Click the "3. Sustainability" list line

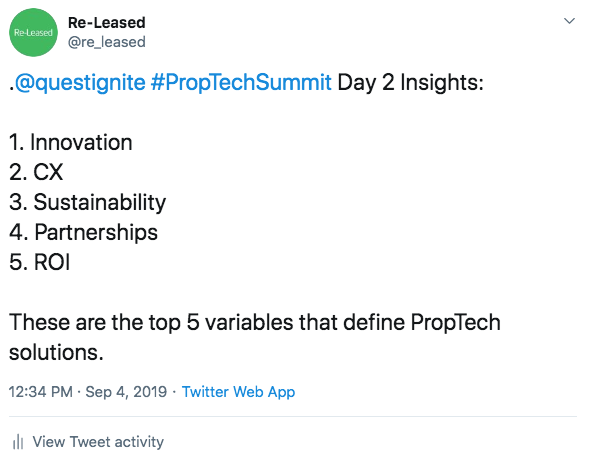coord(87,202)
